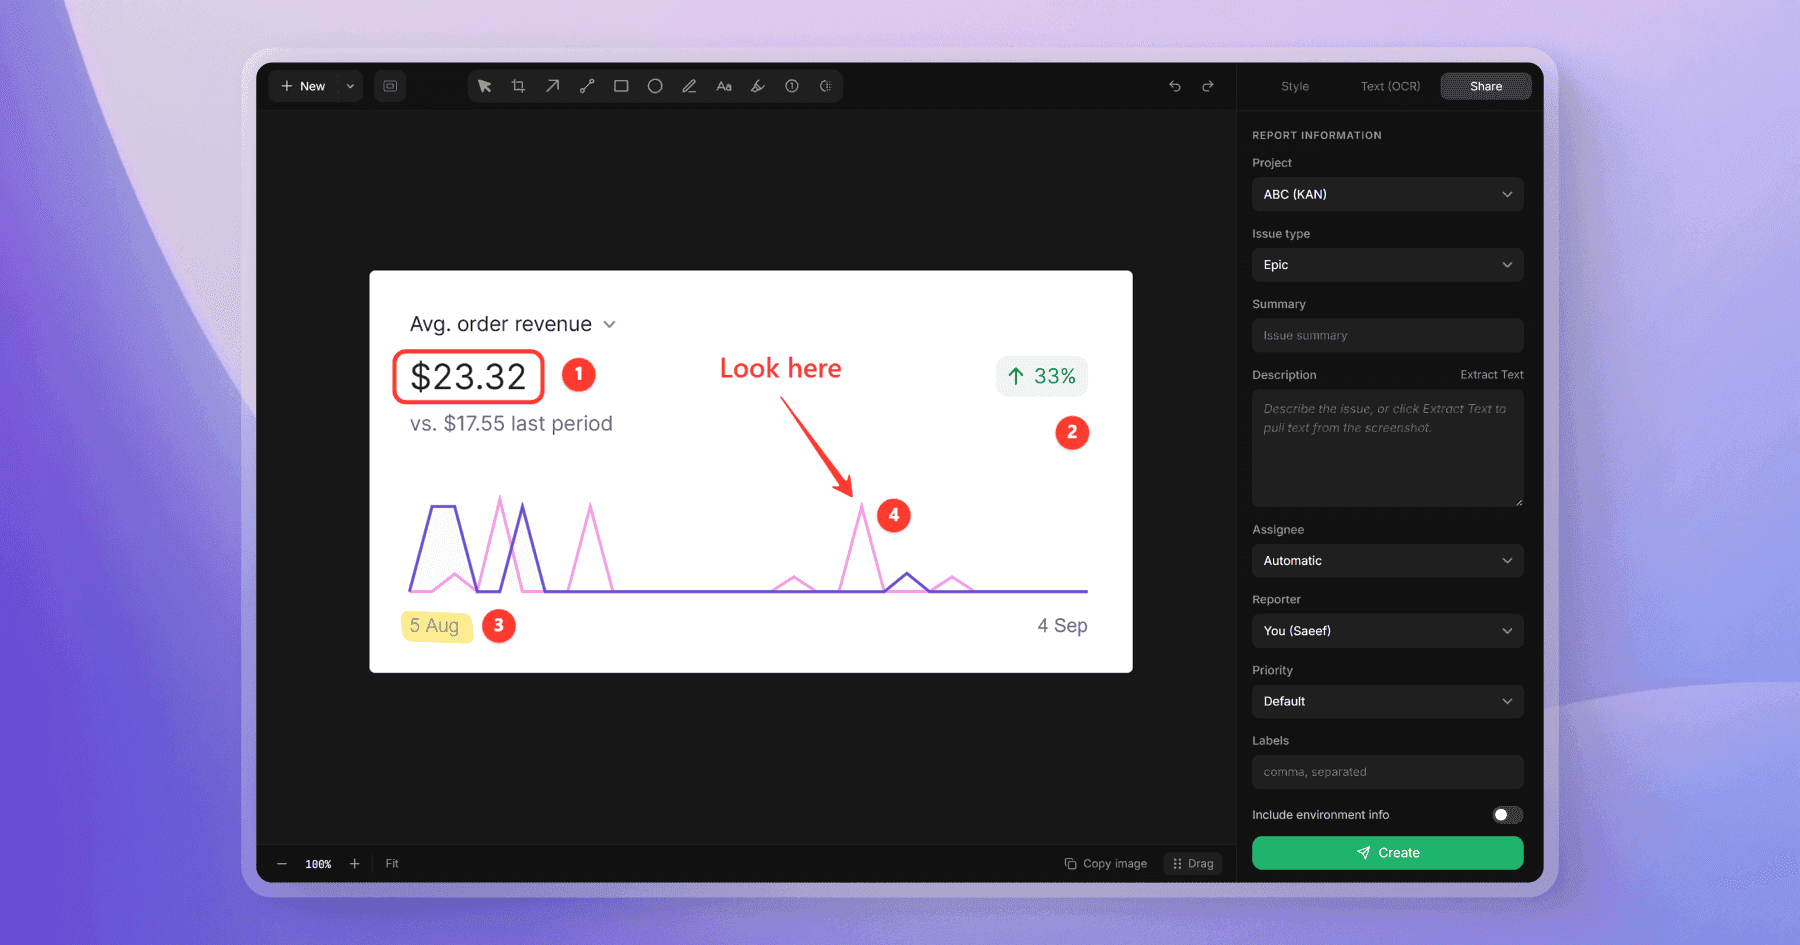Switch to the Style tab
The width and height of the screenshot is (1800, 945).
1295,86
